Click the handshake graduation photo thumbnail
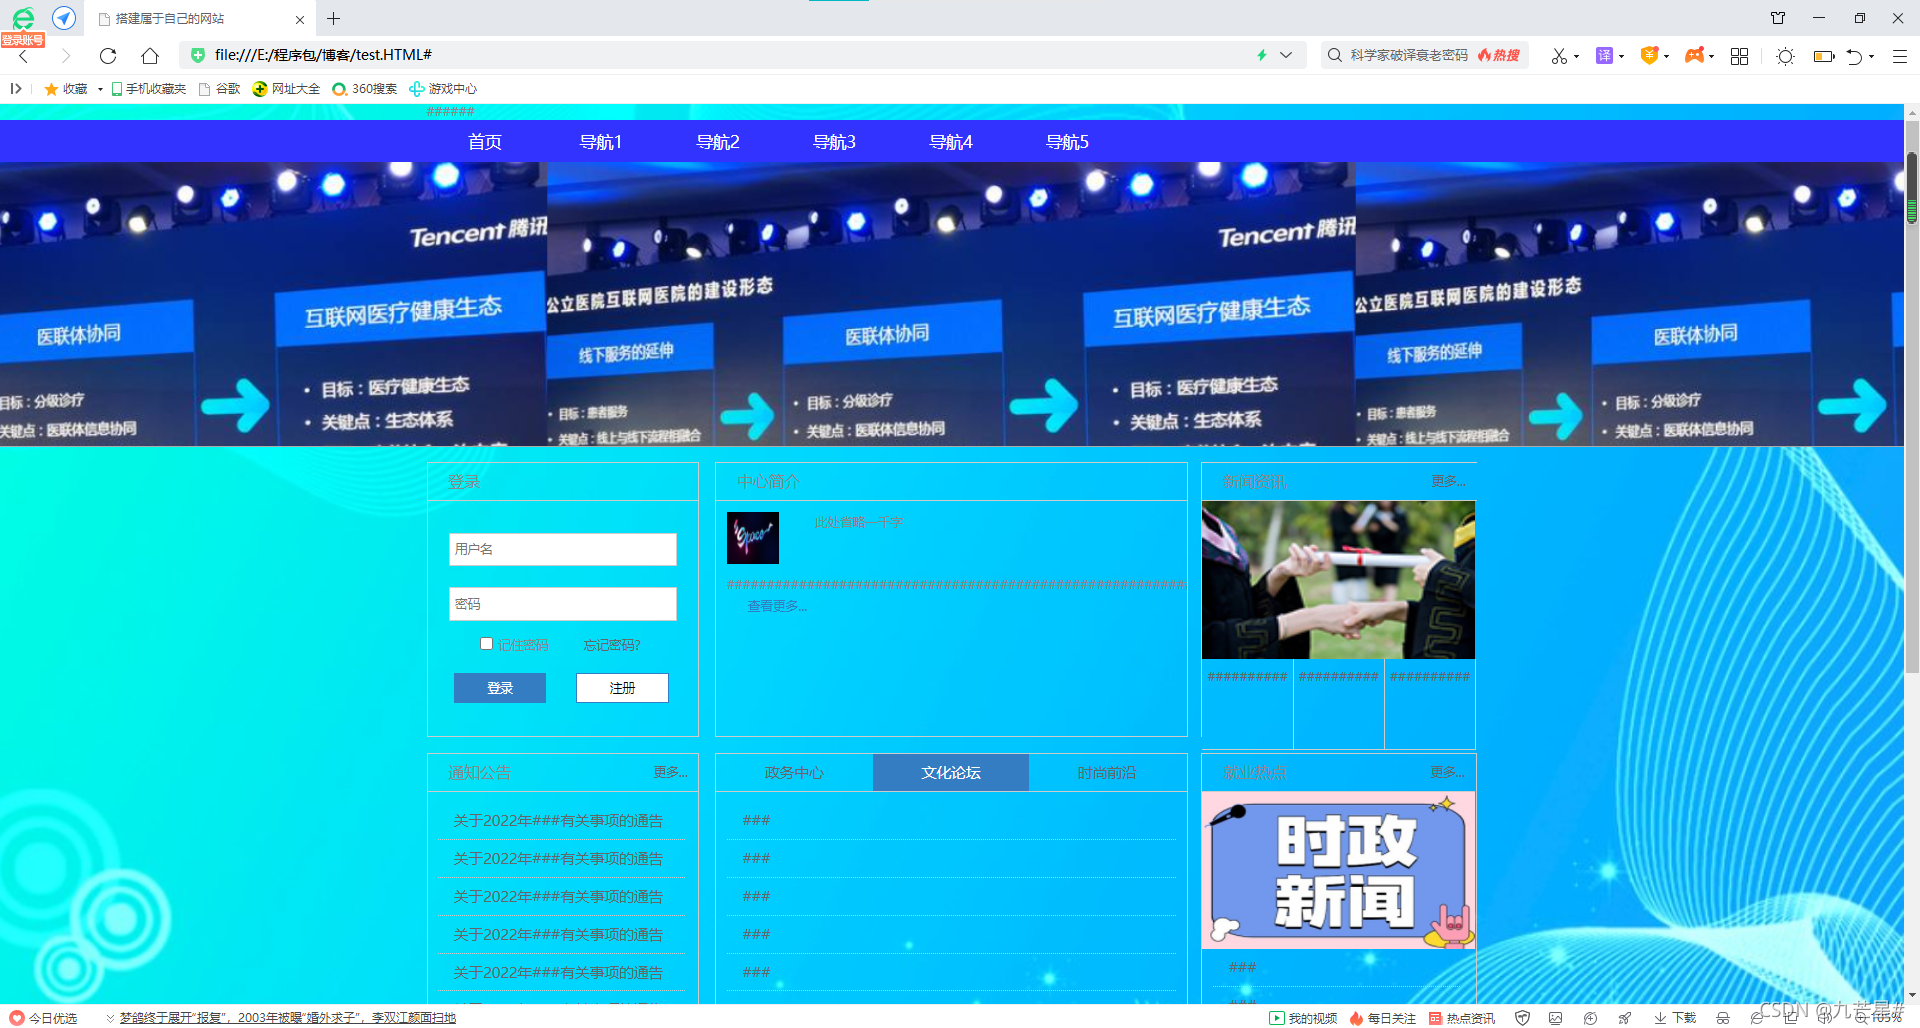1920x1028 pixels. [1338, 580]
